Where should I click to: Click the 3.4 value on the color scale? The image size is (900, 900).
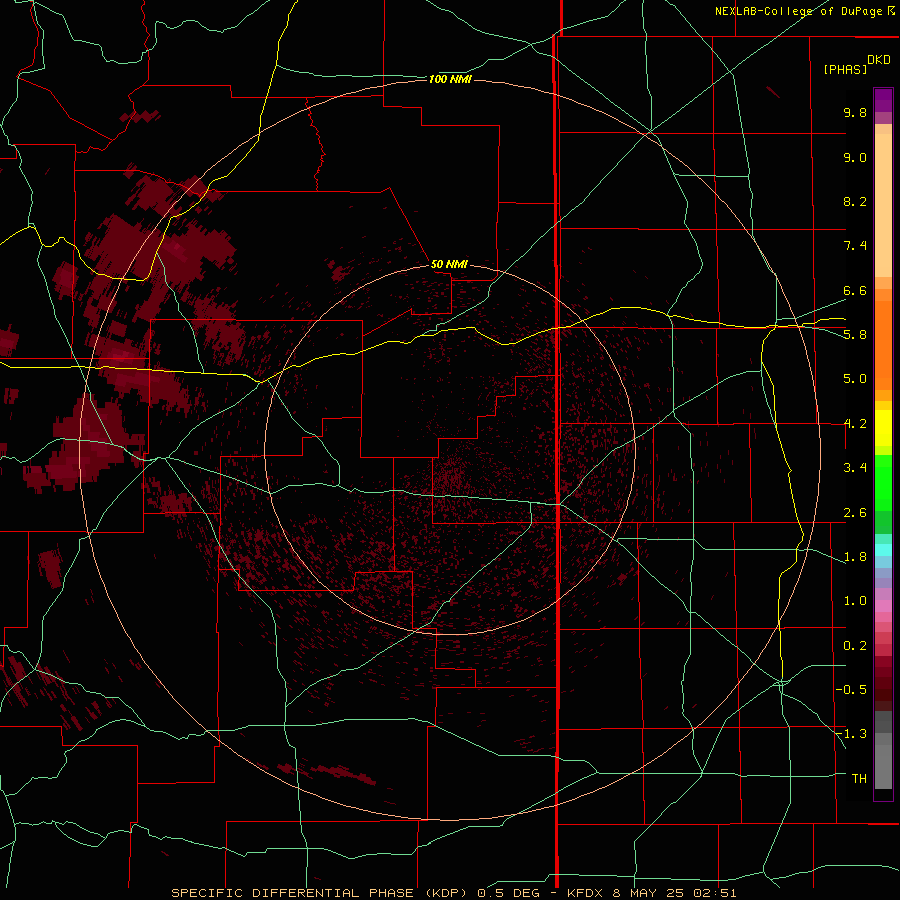click(855, 468)
